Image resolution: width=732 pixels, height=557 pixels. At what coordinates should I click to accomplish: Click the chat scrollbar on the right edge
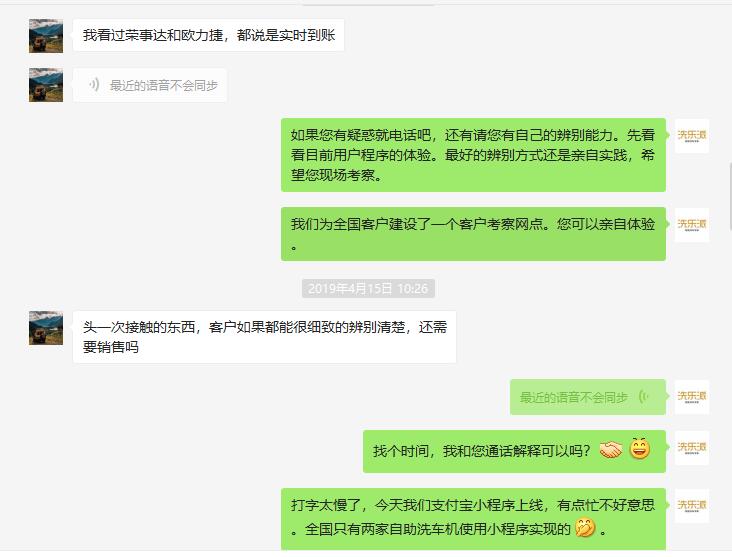click(730, 196)
